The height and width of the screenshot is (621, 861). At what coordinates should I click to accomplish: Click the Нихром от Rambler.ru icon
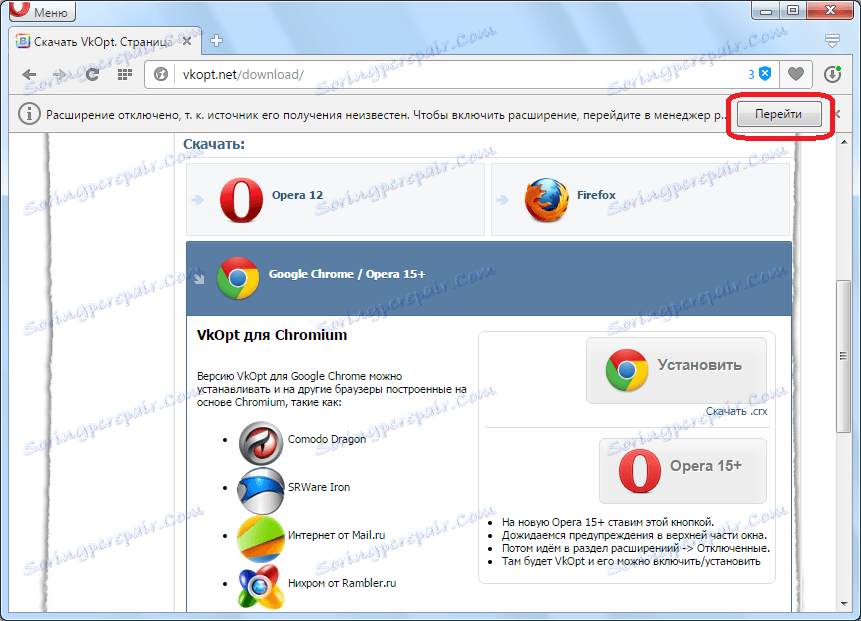coord(261,586)
